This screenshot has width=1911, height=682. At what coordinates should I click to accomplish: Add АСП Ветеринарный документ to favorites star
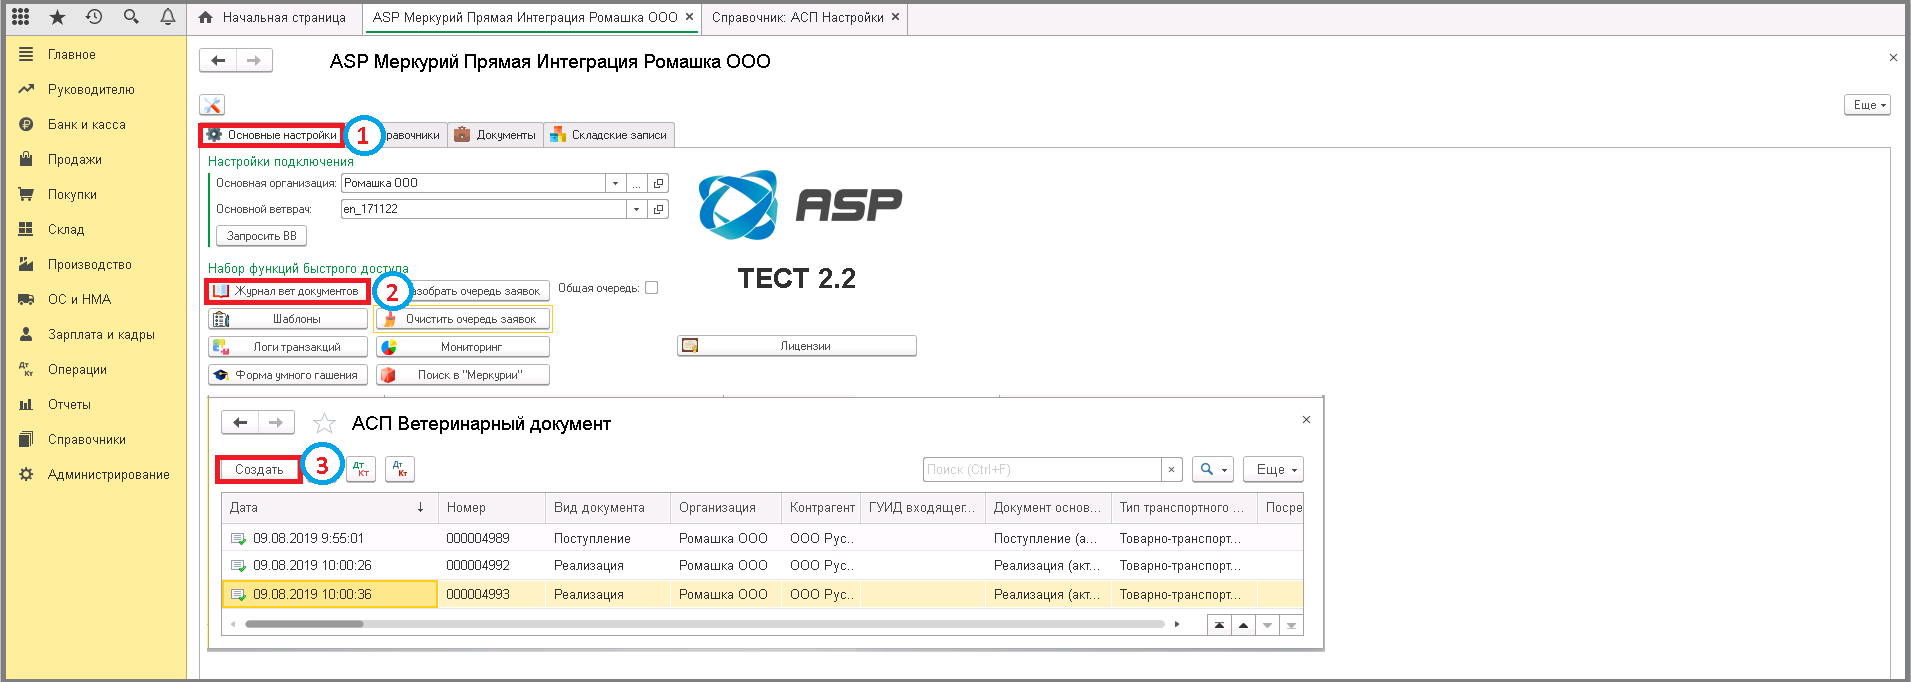[x=324, y=423]
